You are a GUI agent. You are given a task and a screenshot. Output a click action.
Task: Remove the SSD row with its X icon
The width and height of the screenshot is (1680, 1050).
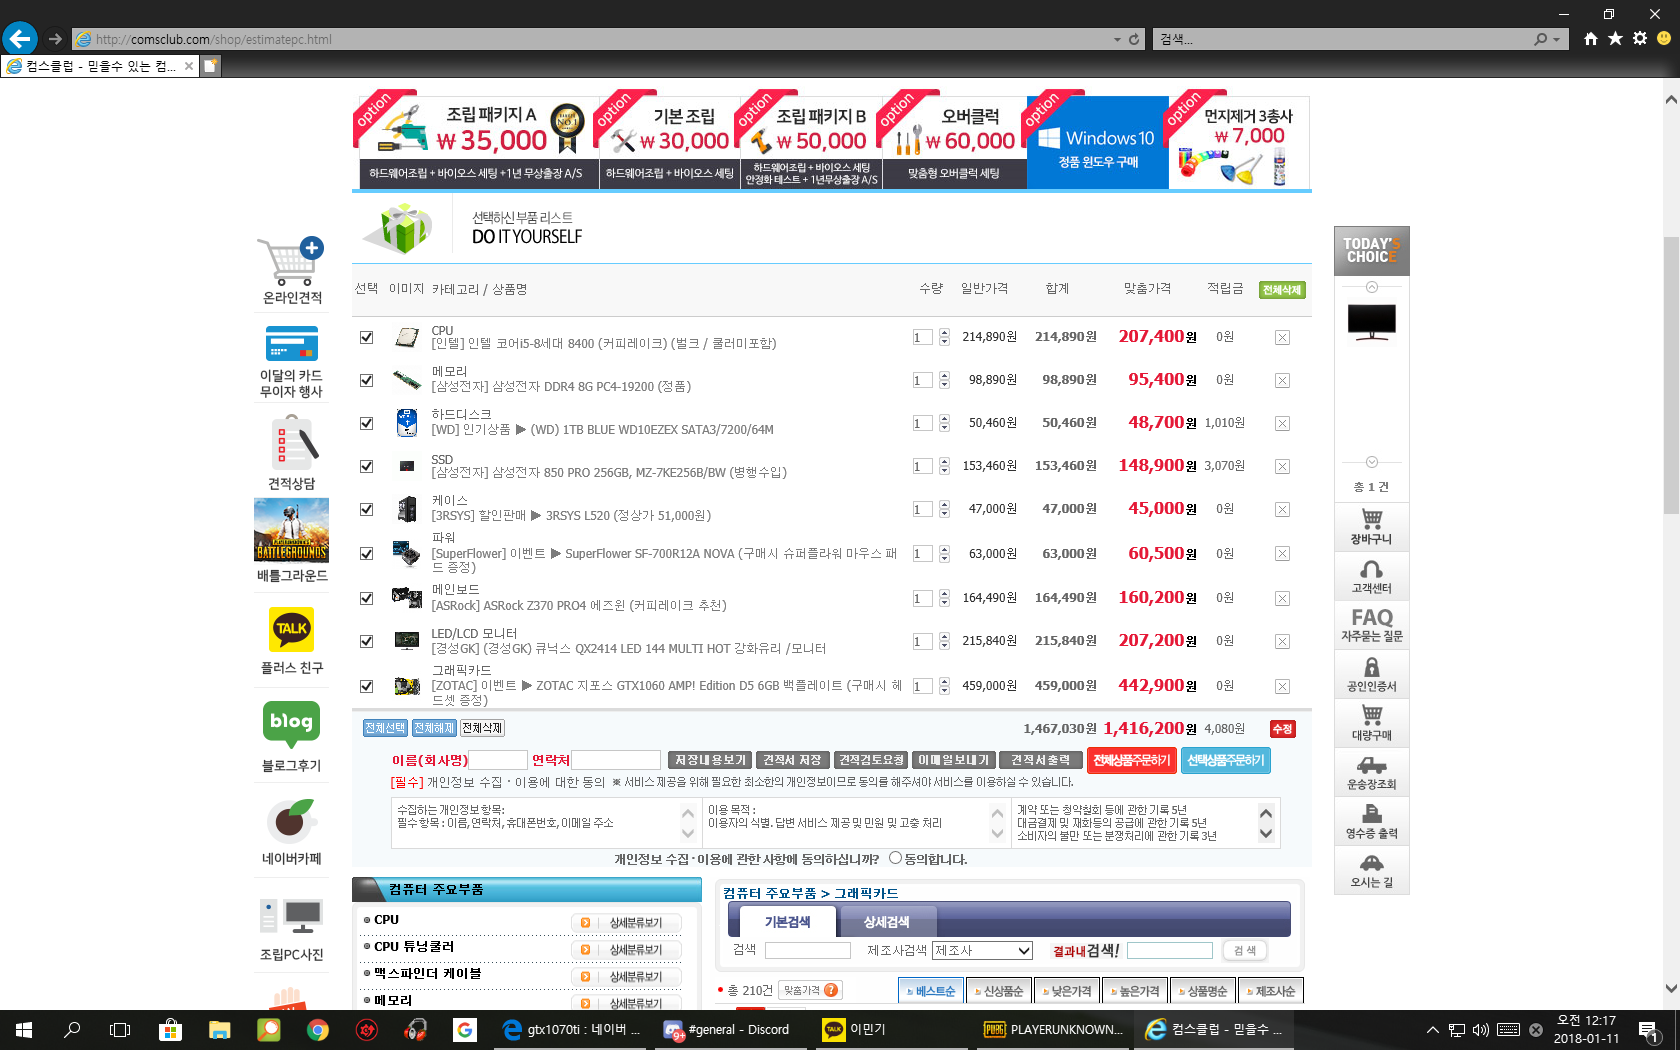1282,467
